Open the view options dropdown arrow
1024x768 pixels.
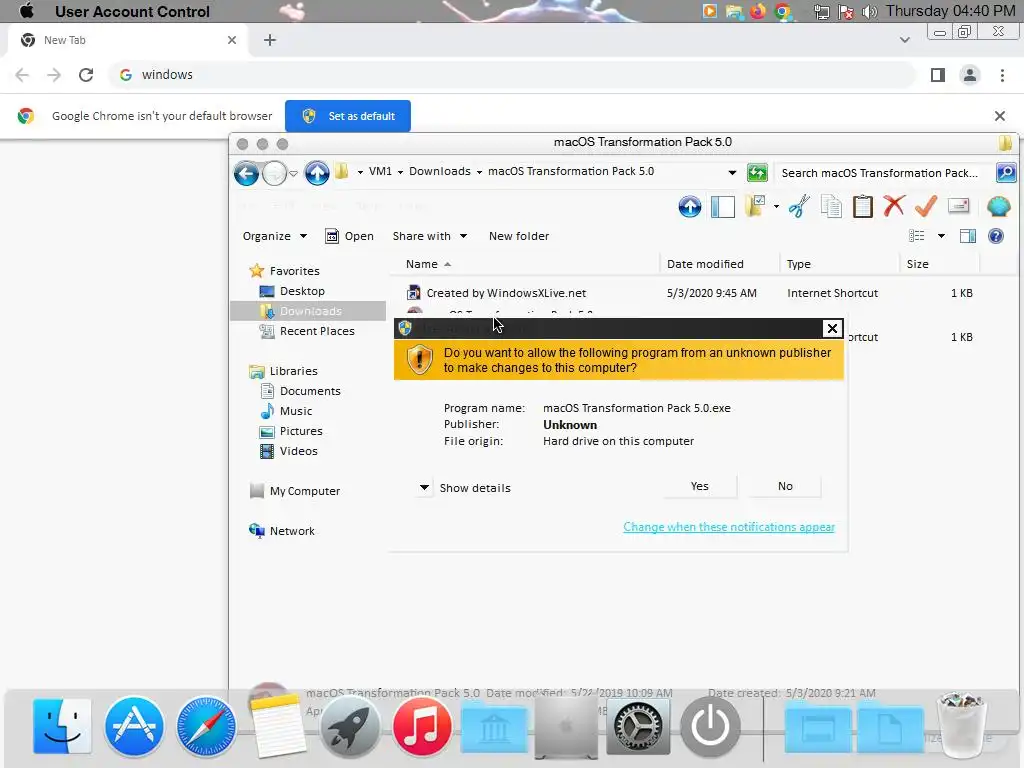[x=941, y=236]
